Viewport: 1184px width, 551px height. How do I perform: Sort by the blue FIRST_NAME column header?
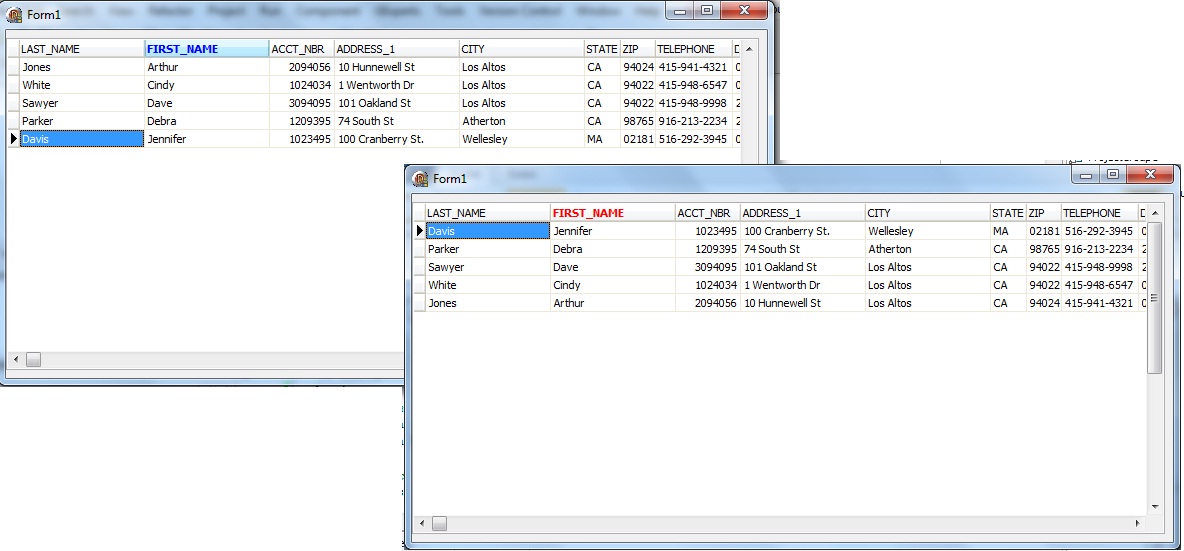(x=182, y=49)
